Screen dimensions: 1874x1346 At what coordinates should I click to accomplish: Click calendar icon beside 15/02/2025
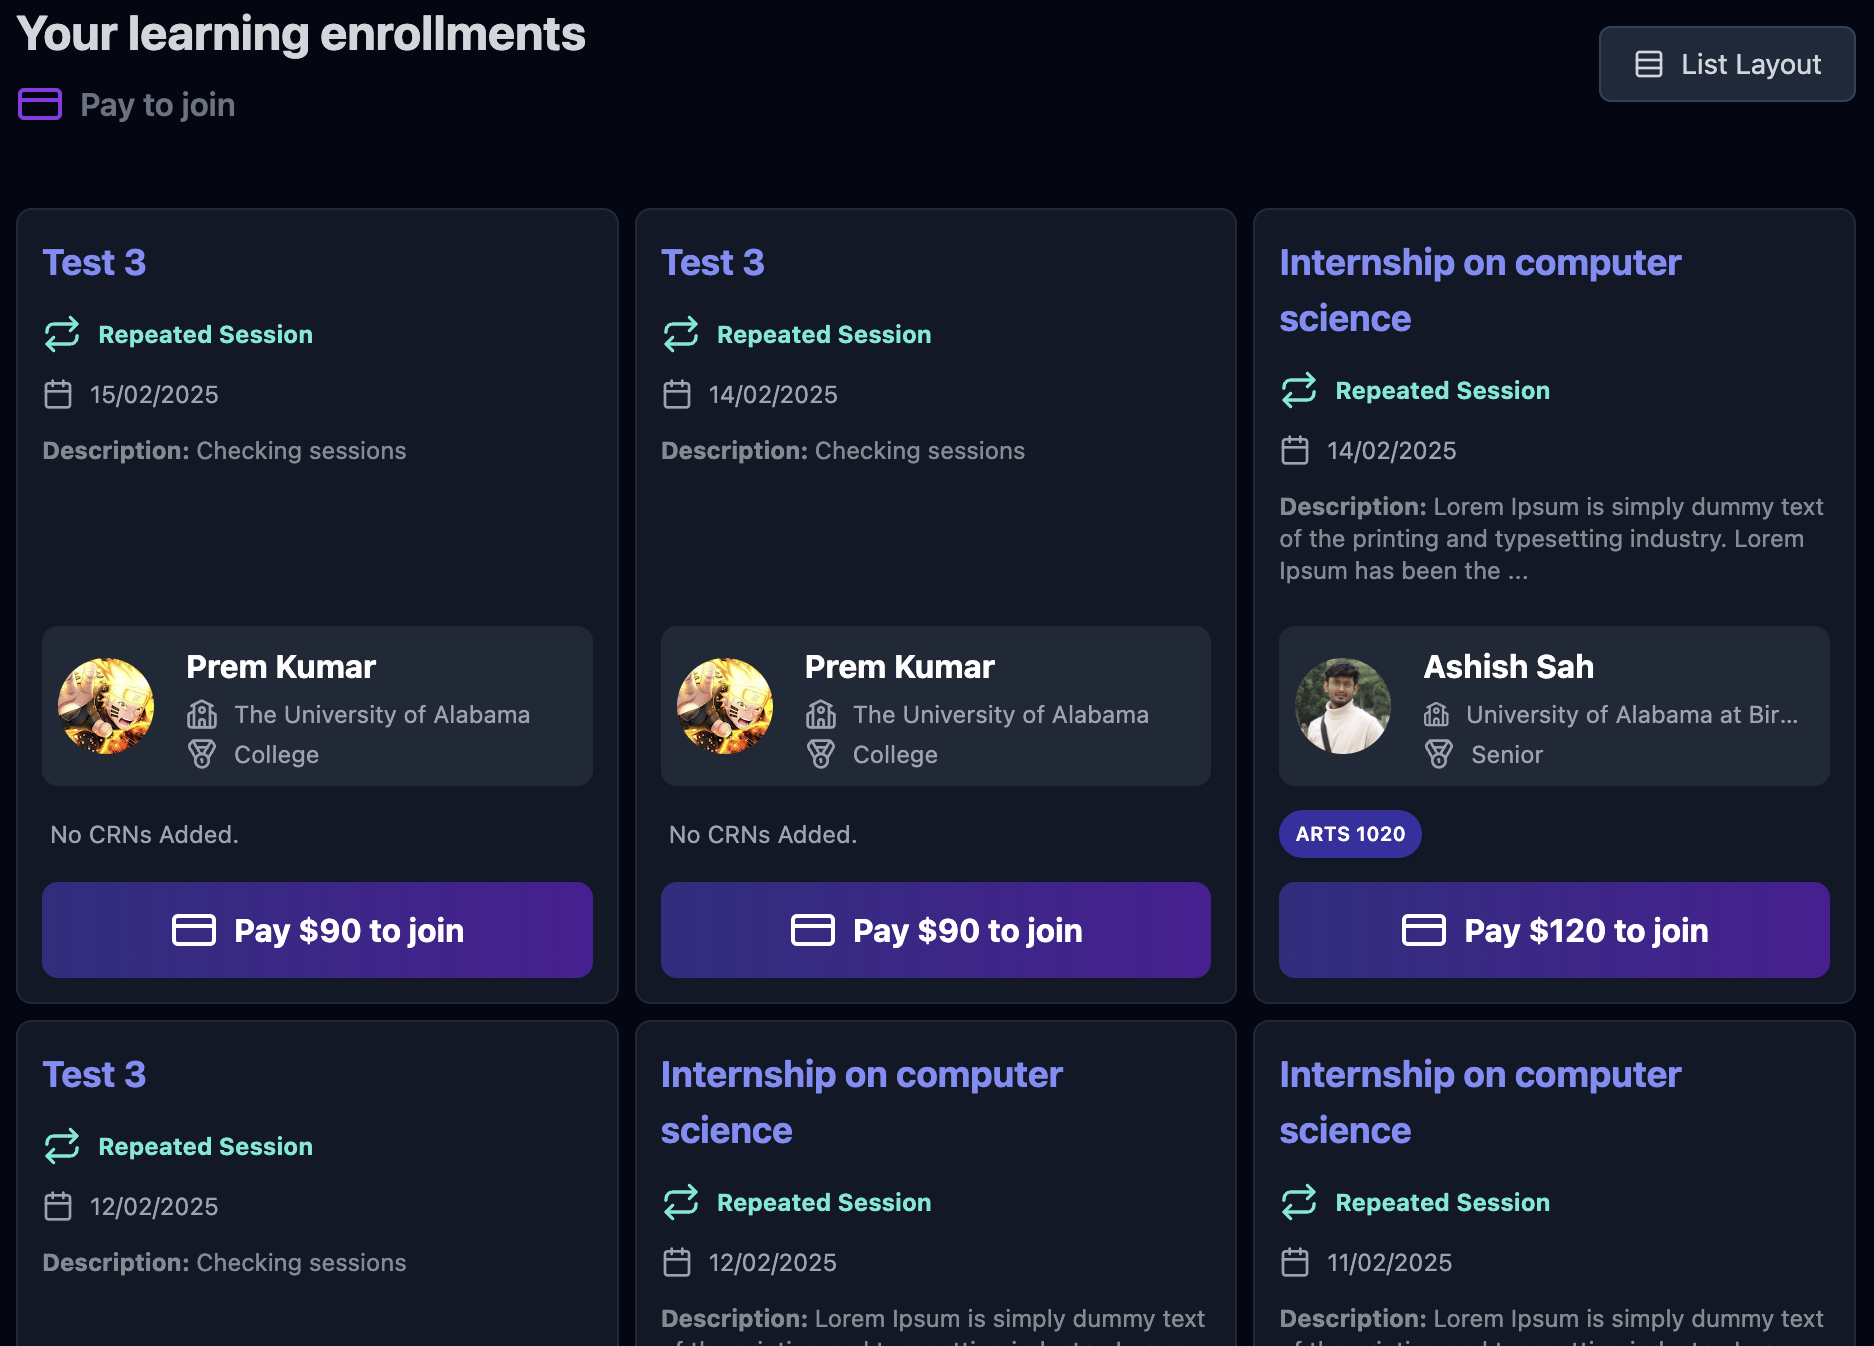pyautogui.click(x=58, y=394)
